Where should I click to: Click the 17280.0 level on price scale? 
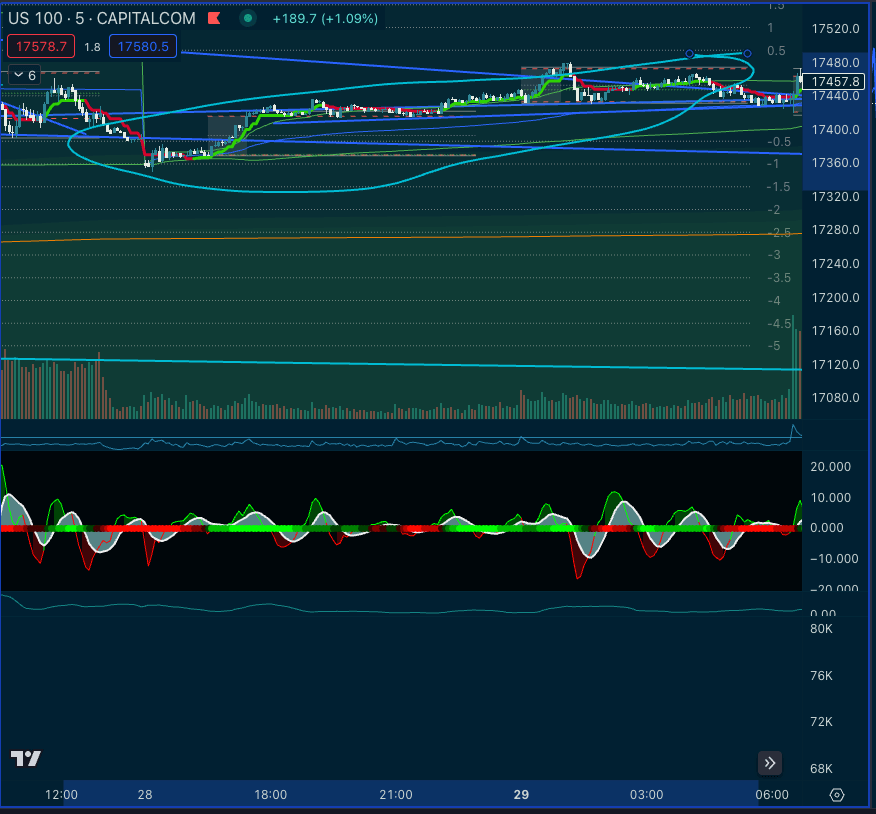coord(836,230)
